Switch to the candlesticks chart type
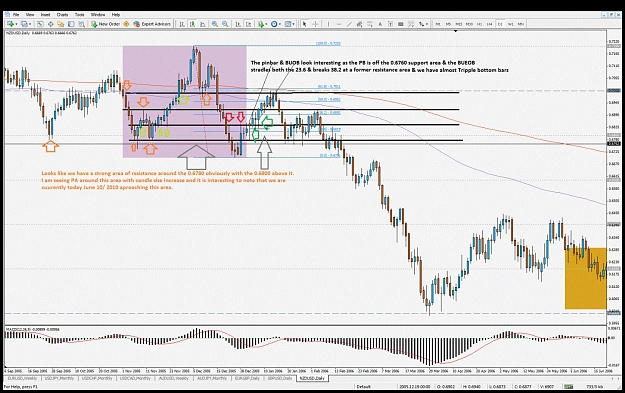This screenshot has width=625, height=393. tap(192, 24)
